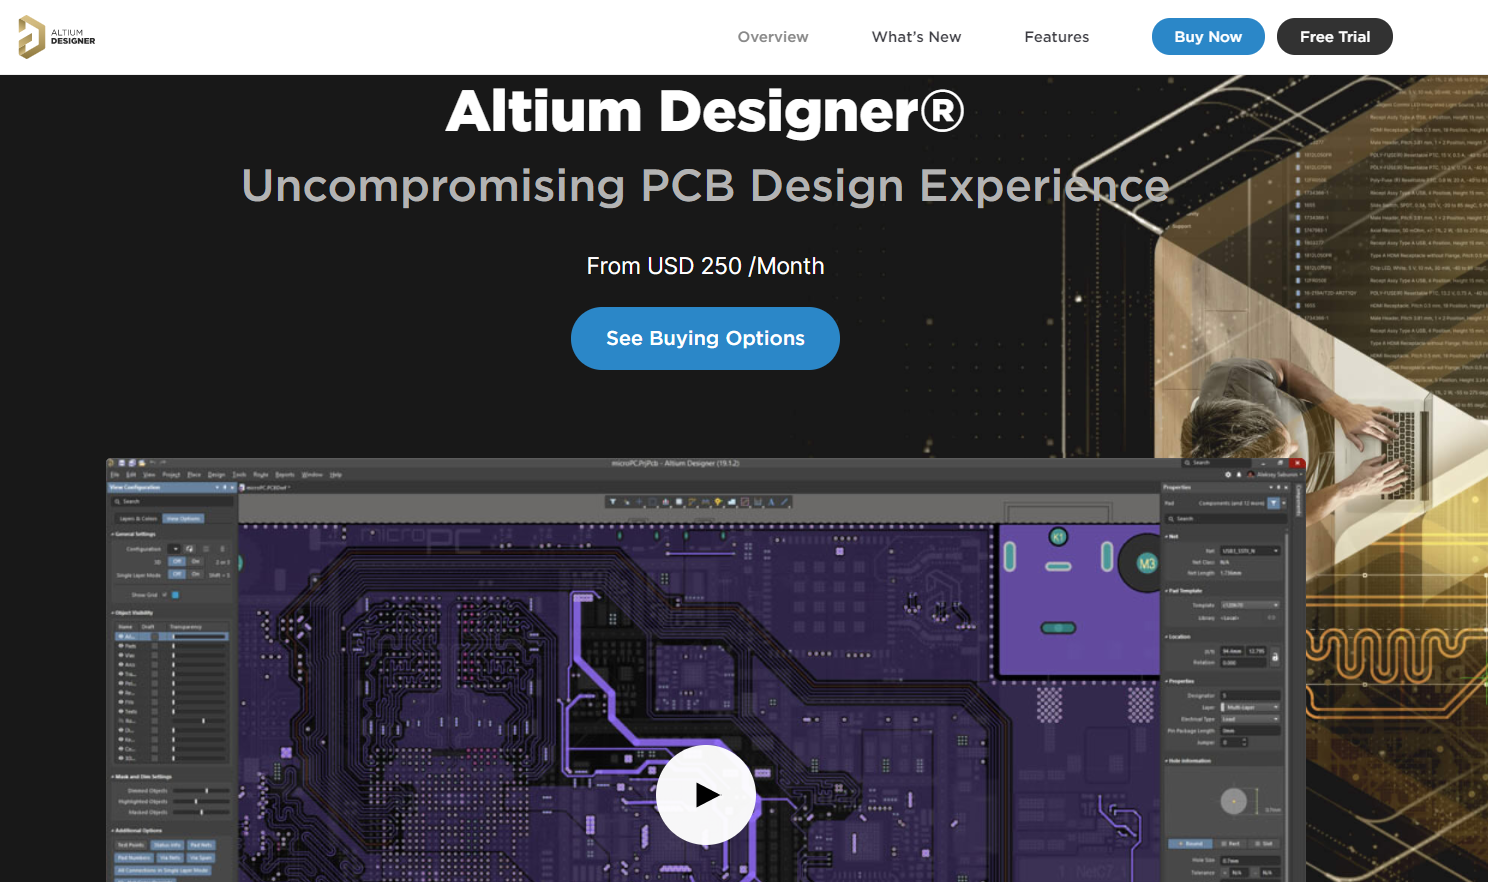
Task: Click See Buying Options button
Action: tap(705, 338)
